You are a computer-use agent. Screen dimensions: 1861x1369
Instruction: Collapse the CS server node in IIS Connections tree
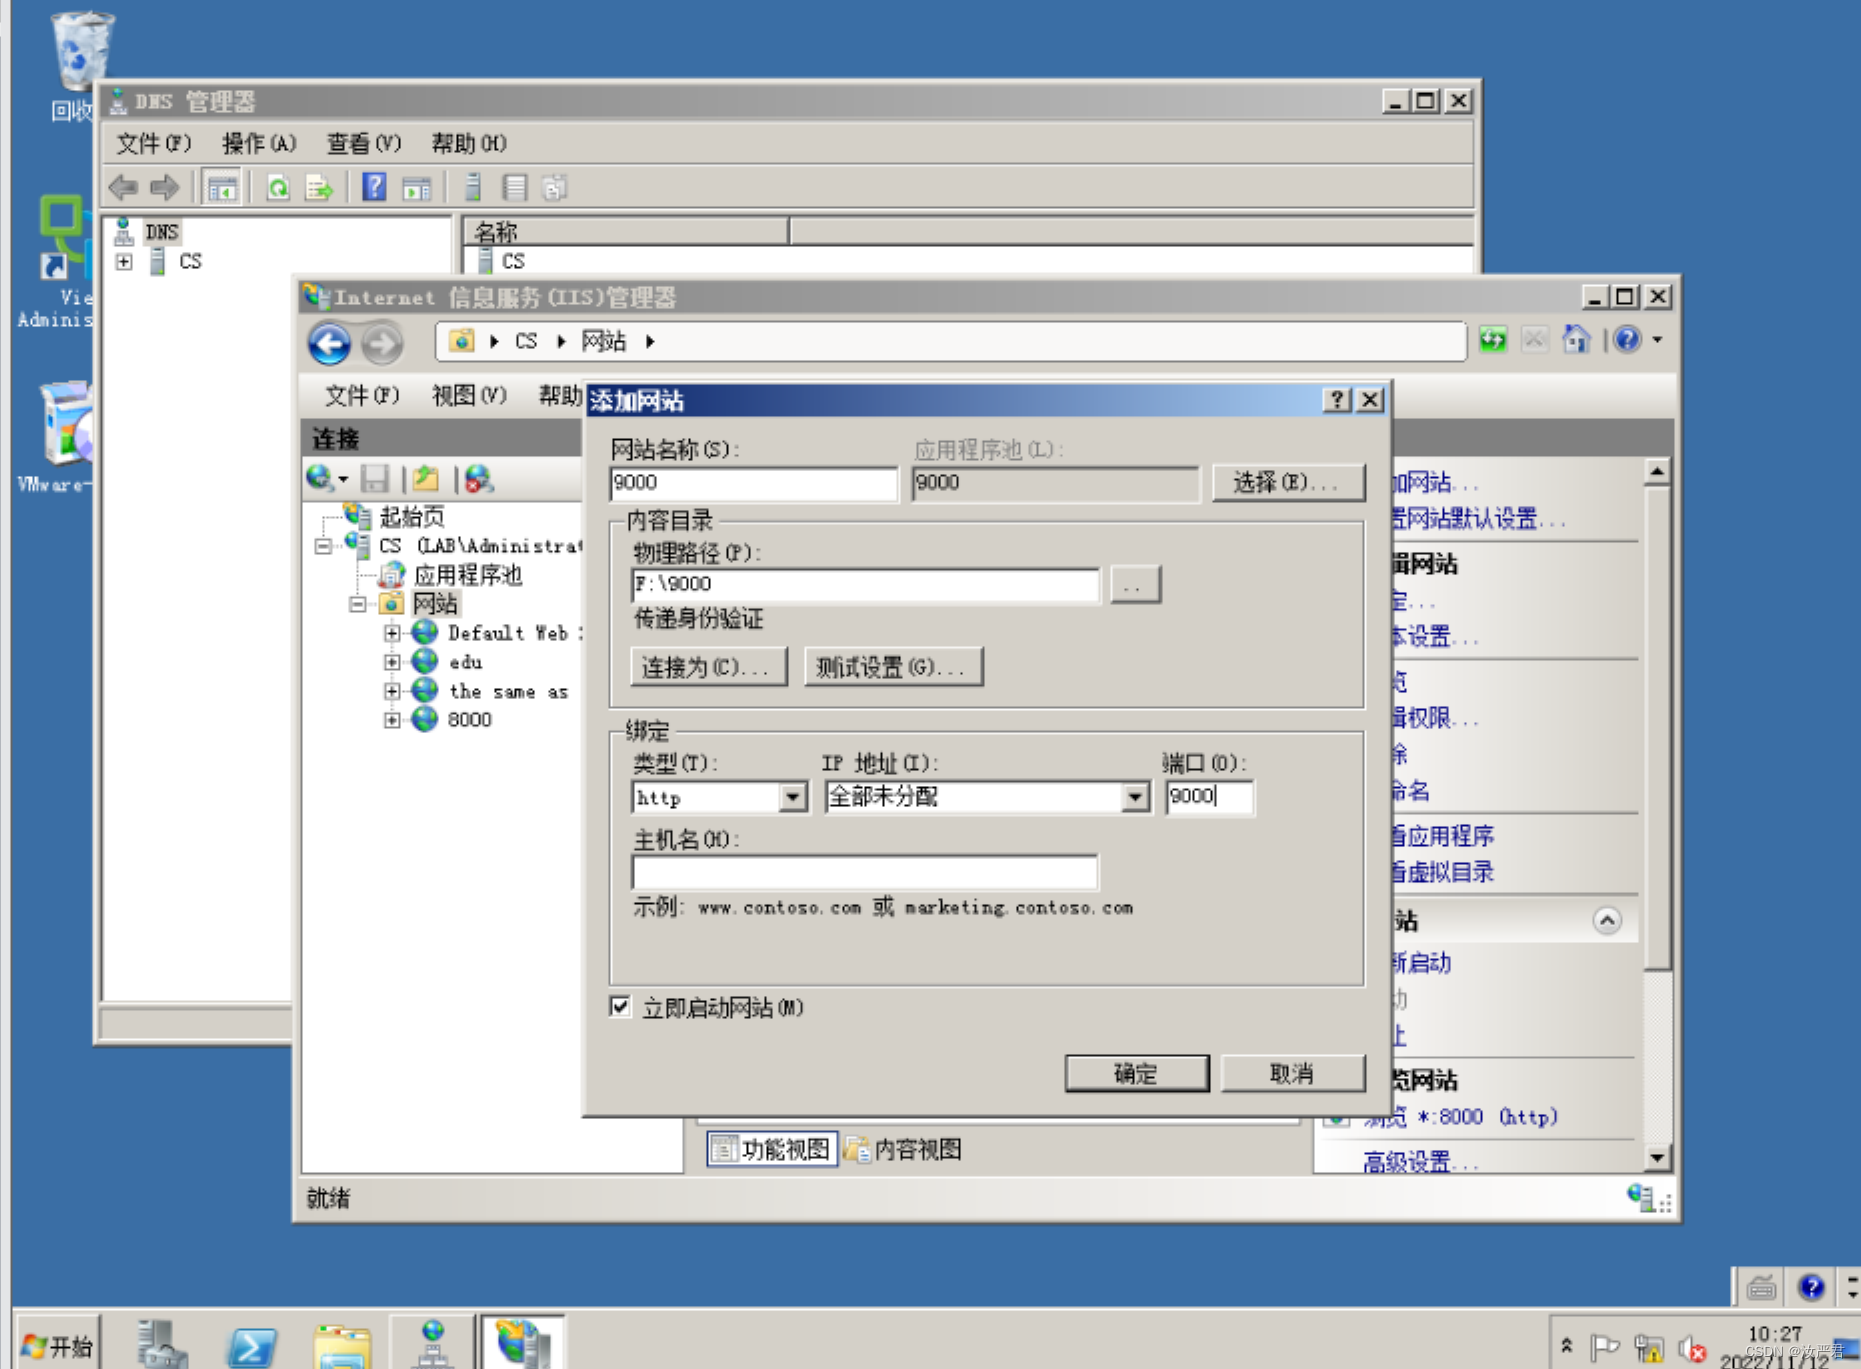(x=323, y=546)
